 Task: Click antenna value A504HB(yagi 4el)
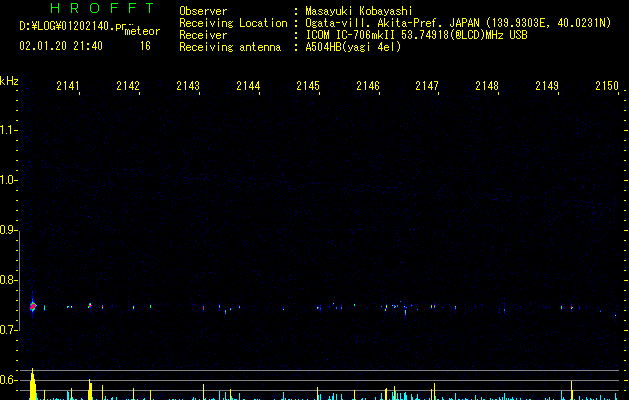tap(353, 47)
